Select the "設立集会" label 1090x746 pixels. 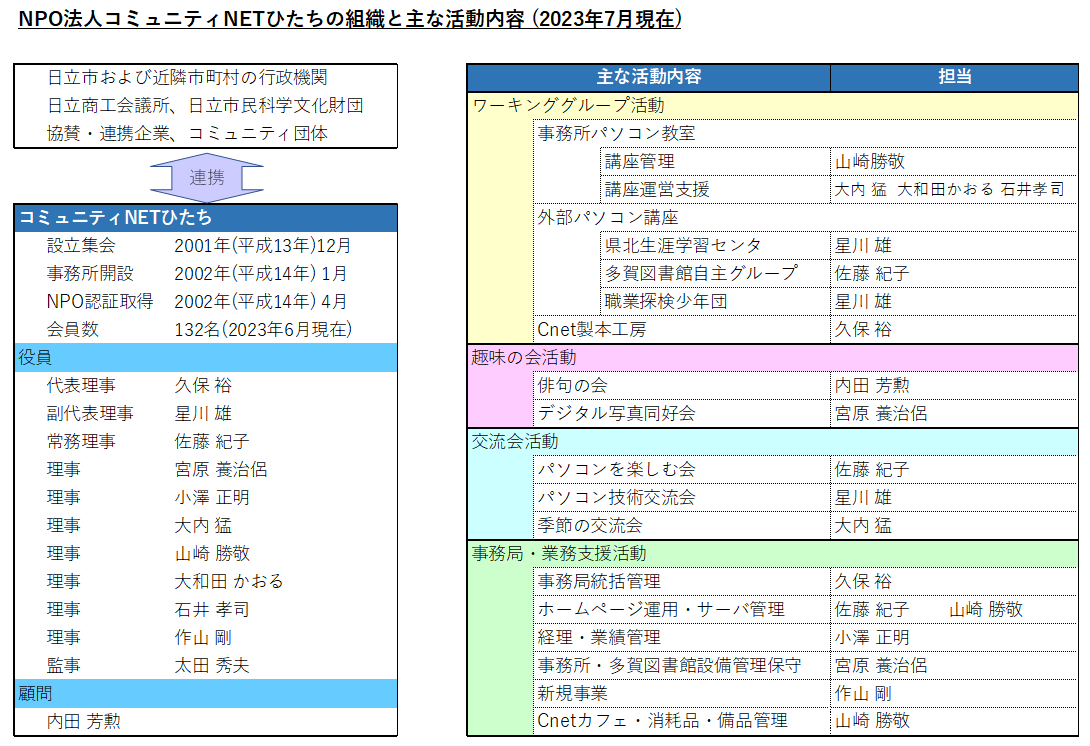tap(81, 245)
